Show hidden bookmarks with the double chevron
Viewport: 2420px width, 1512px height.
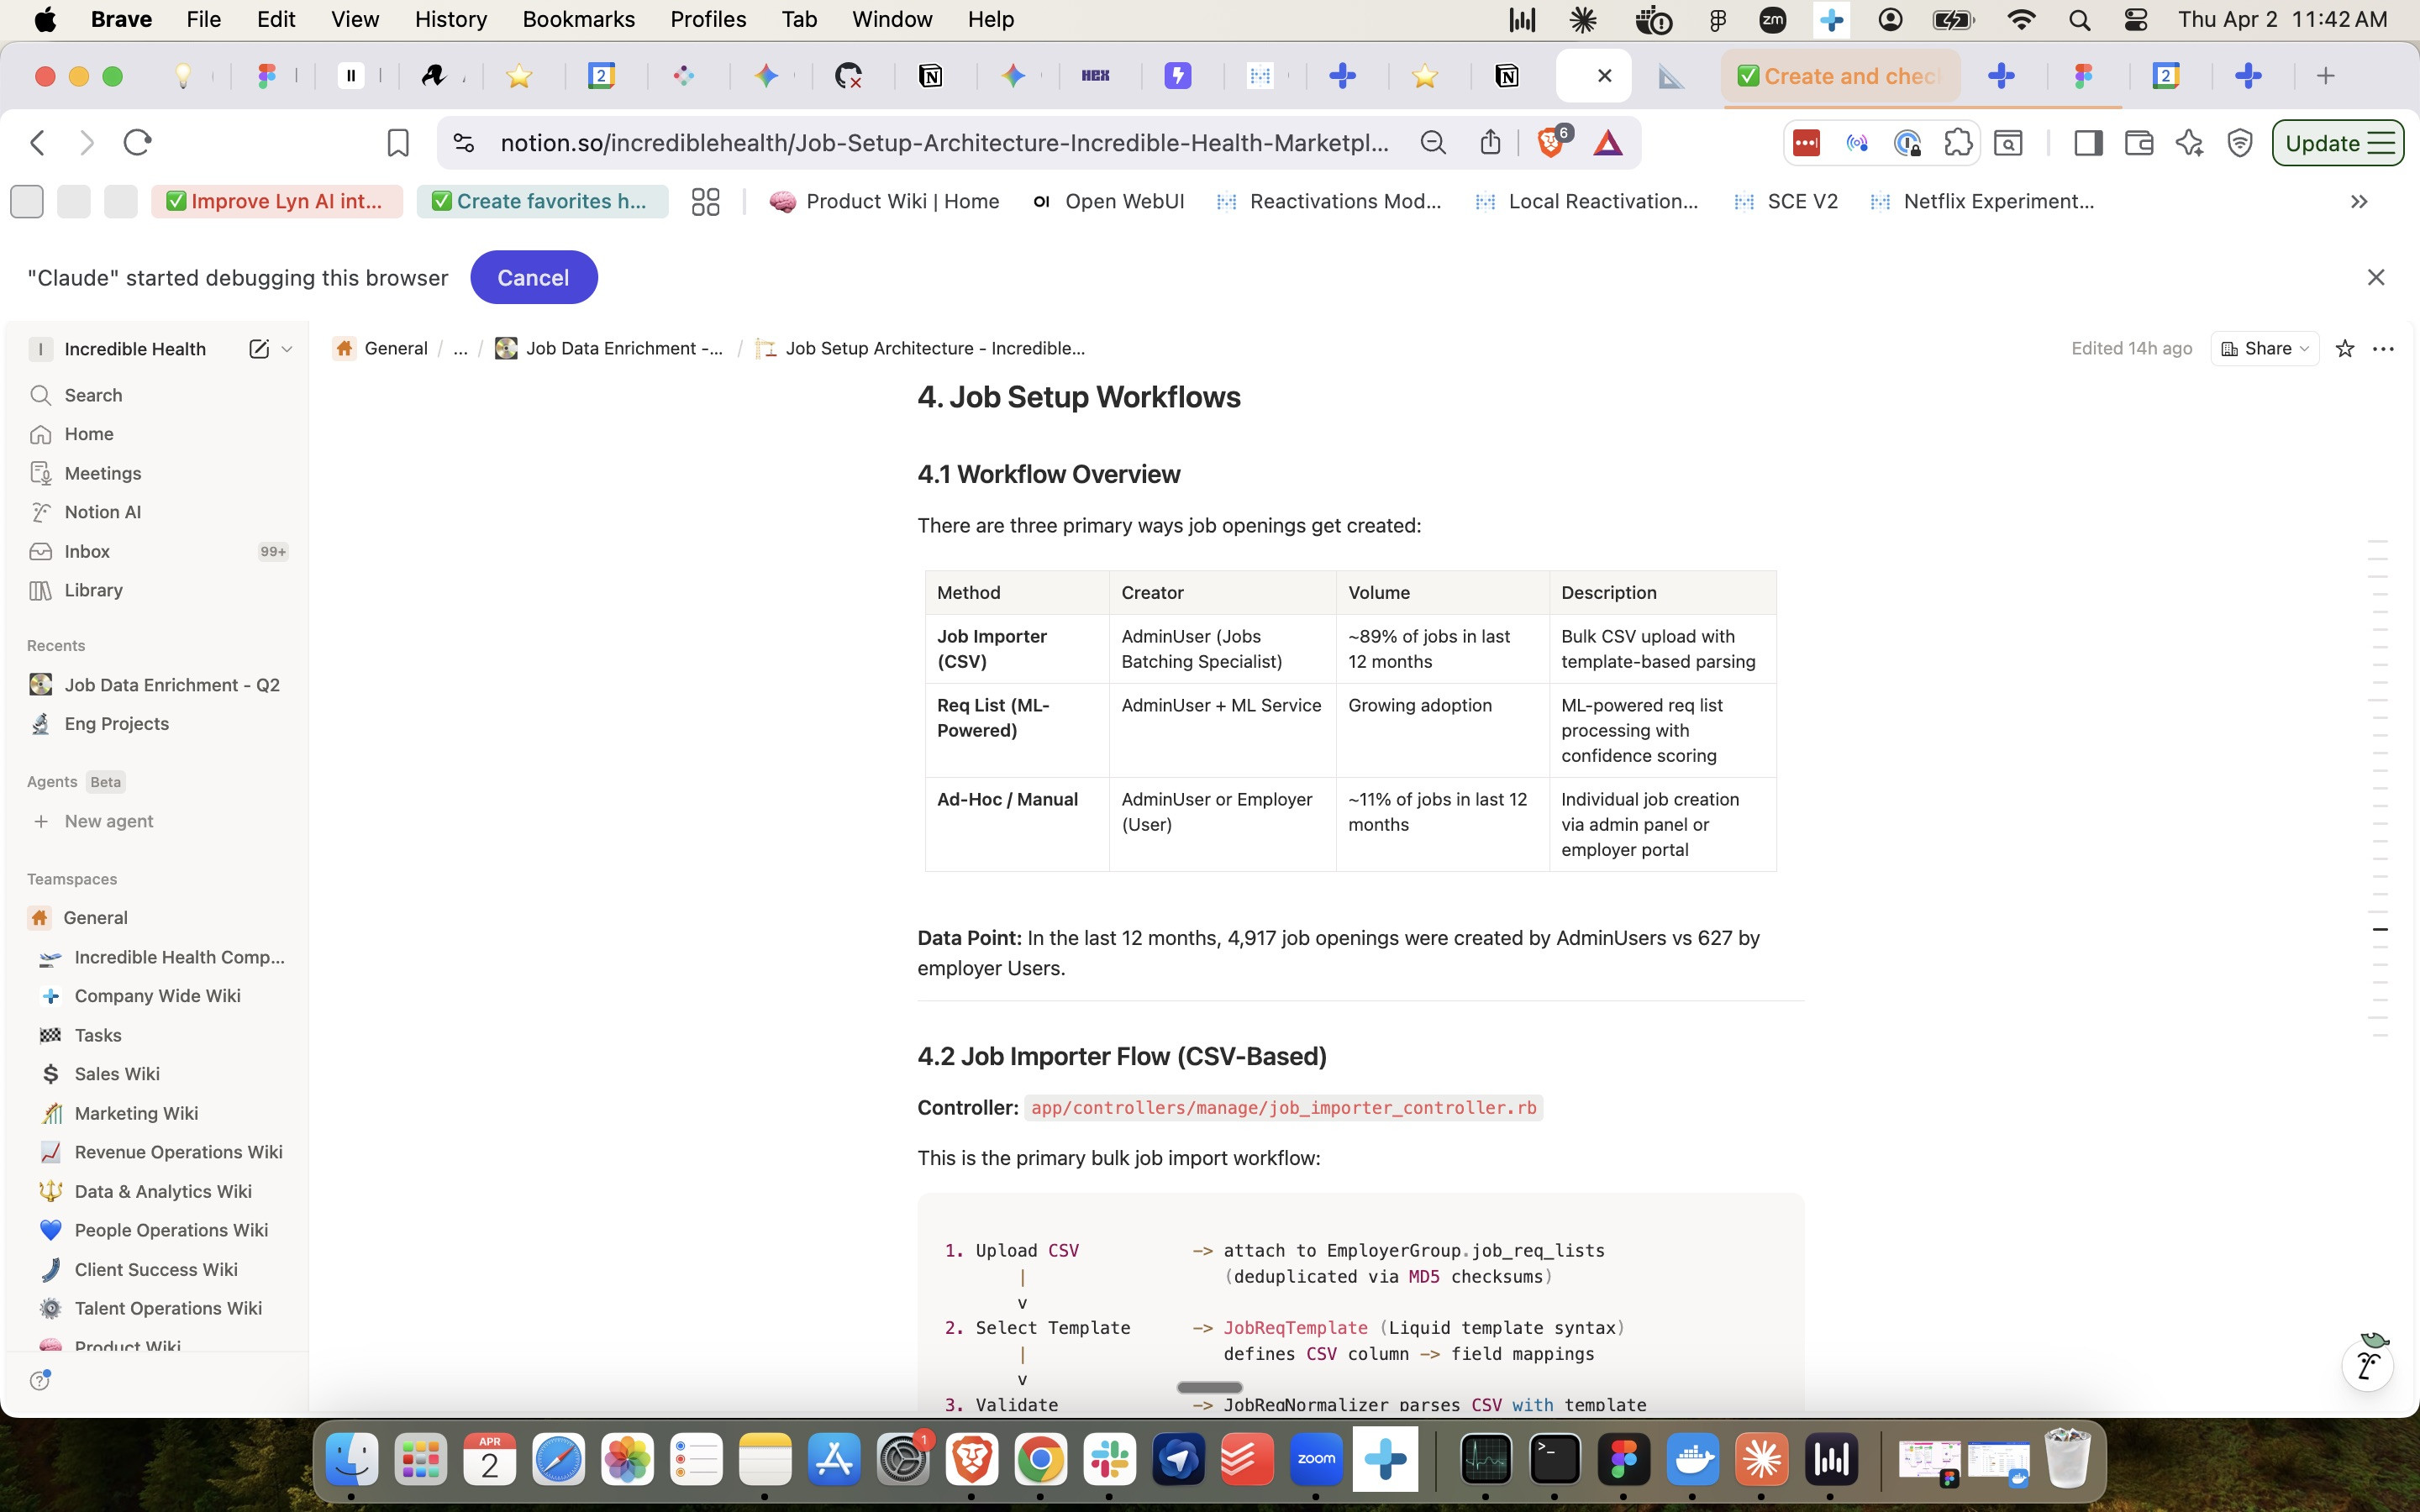point(2359,202)
